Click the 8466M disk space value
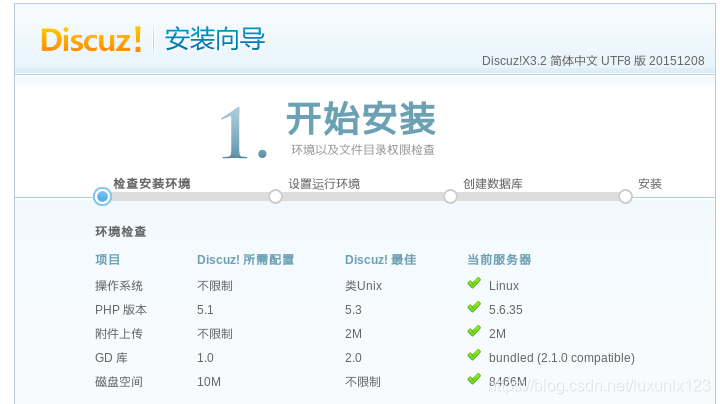Image resolution: width=720 pixels, height=404 pixels. (x=507, y=382)
